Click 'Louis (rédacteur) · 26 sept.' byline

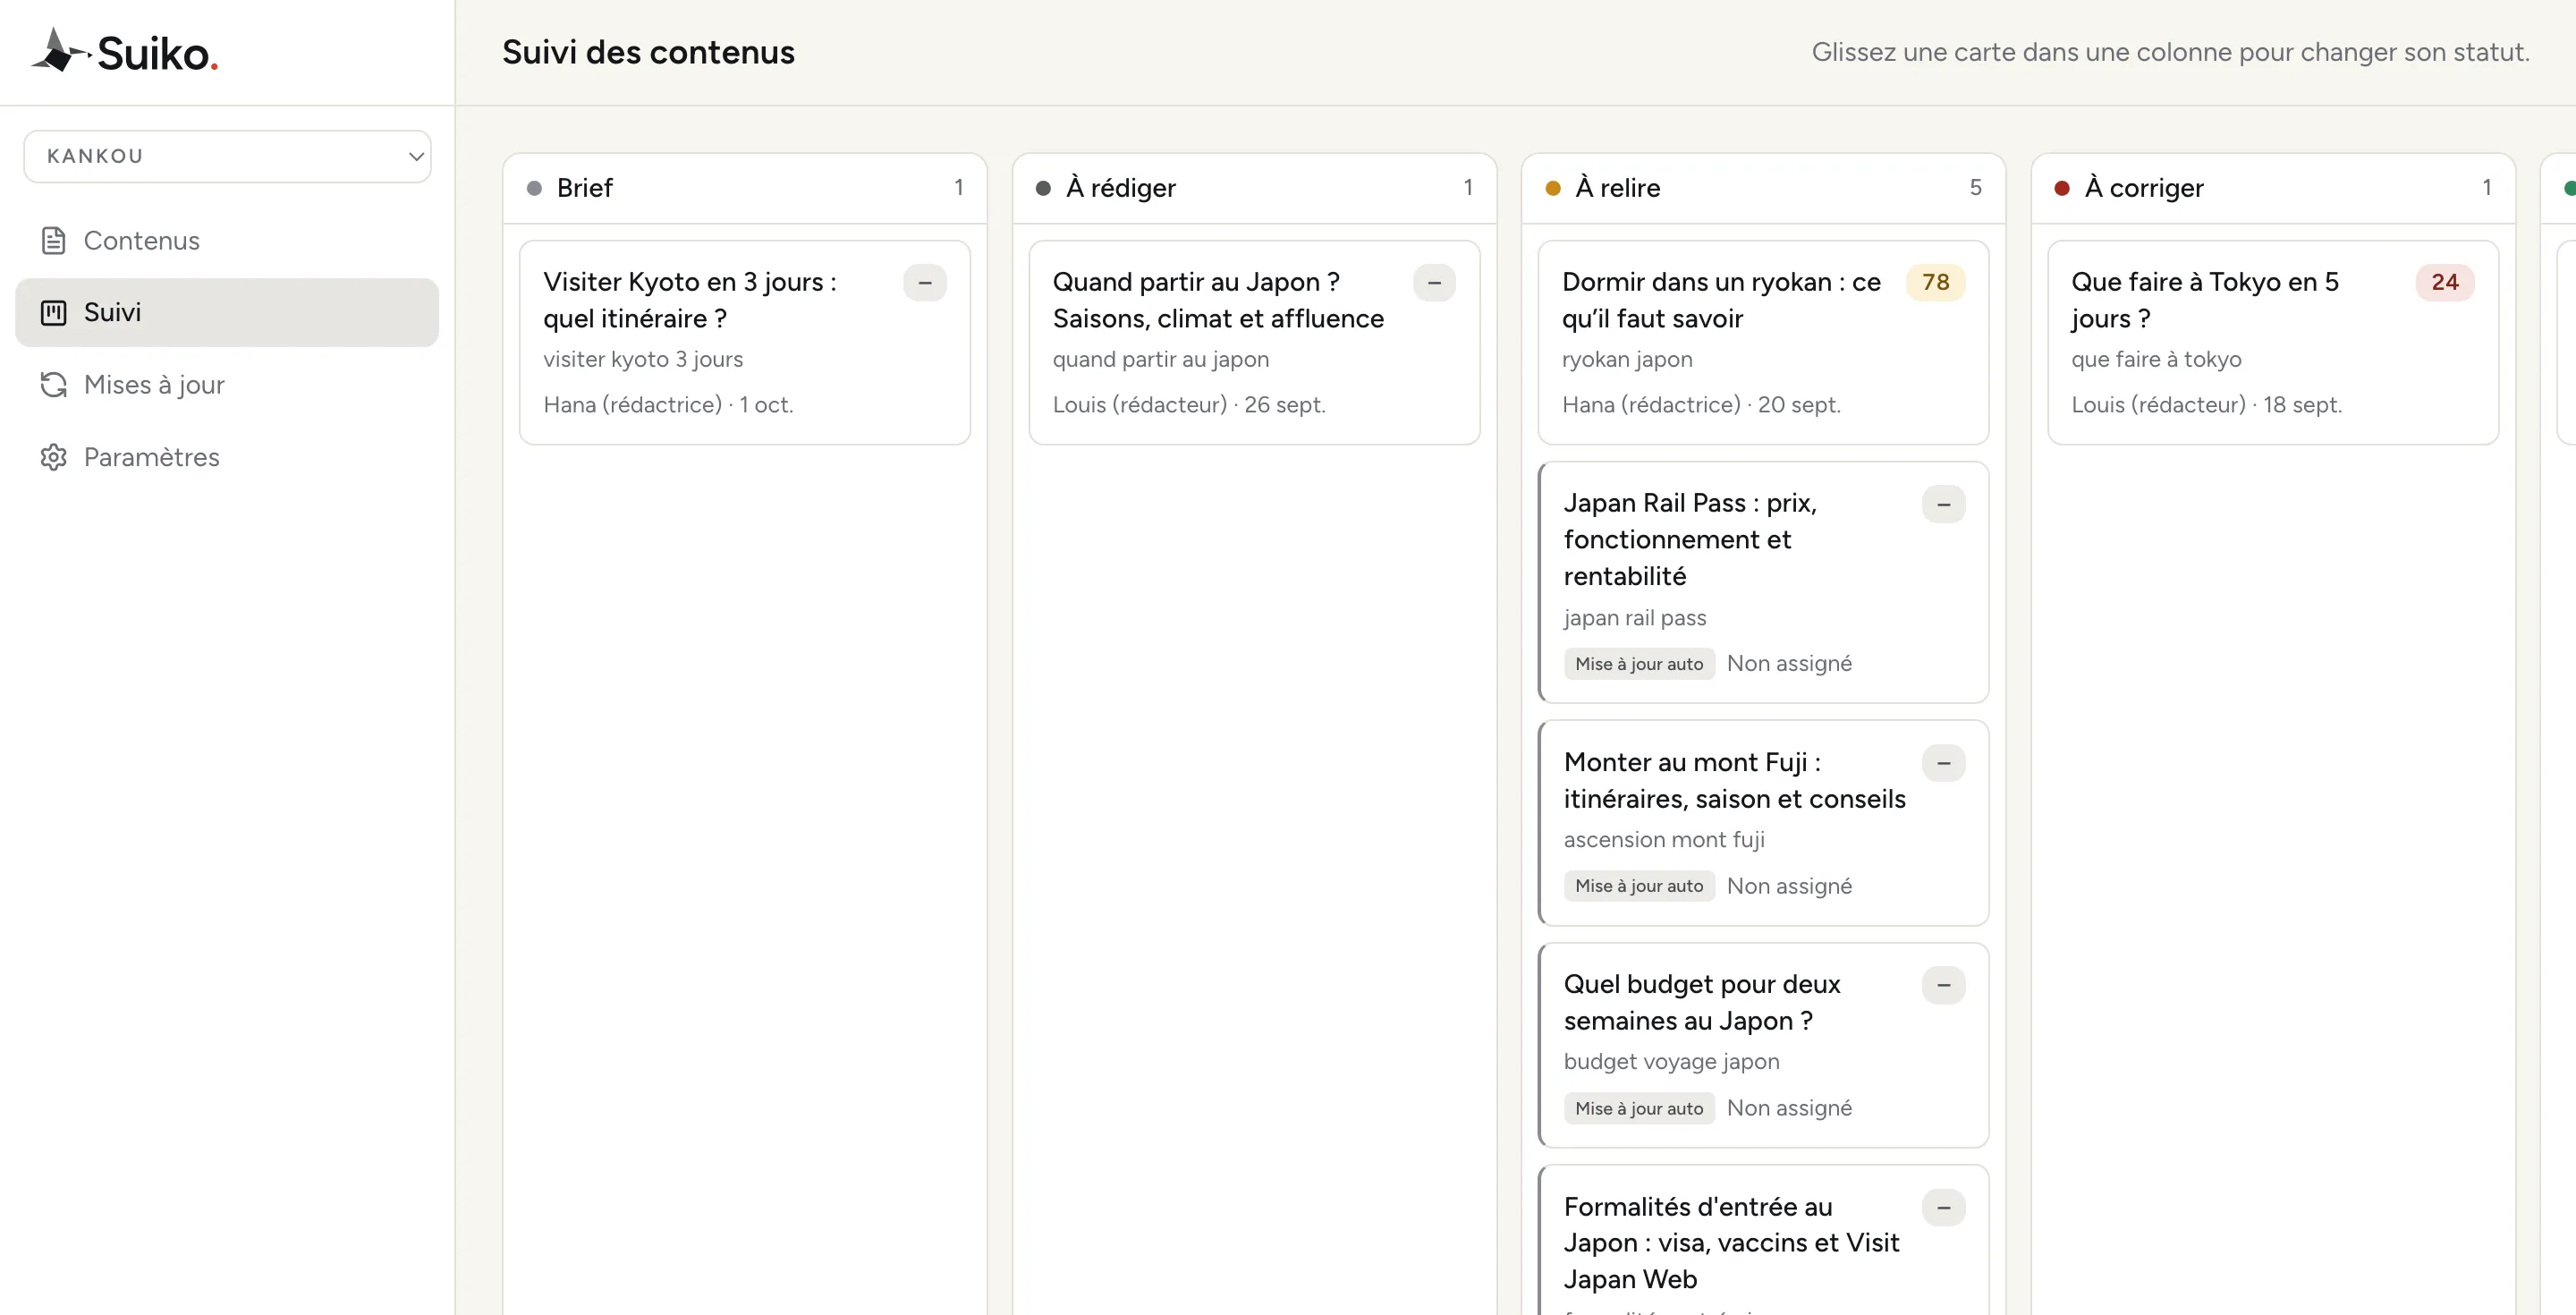pos(1189,405)
